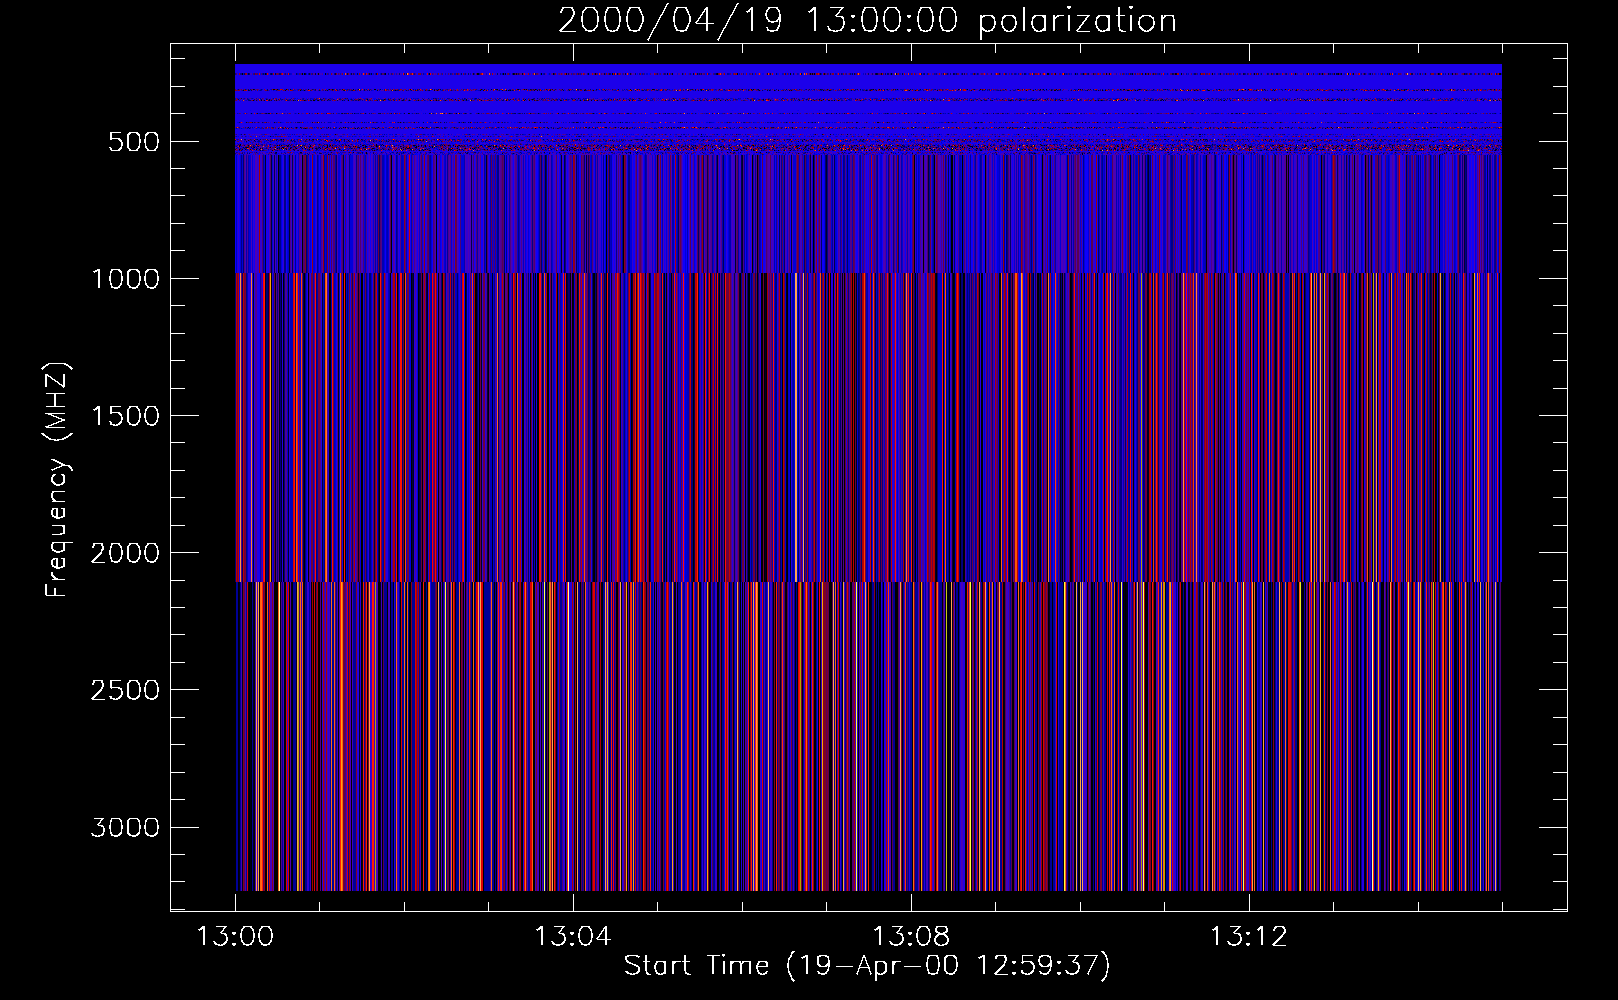Click the 2500 frequency tick label
This screenshot has width=1618, height=1000.
(125, 690)
